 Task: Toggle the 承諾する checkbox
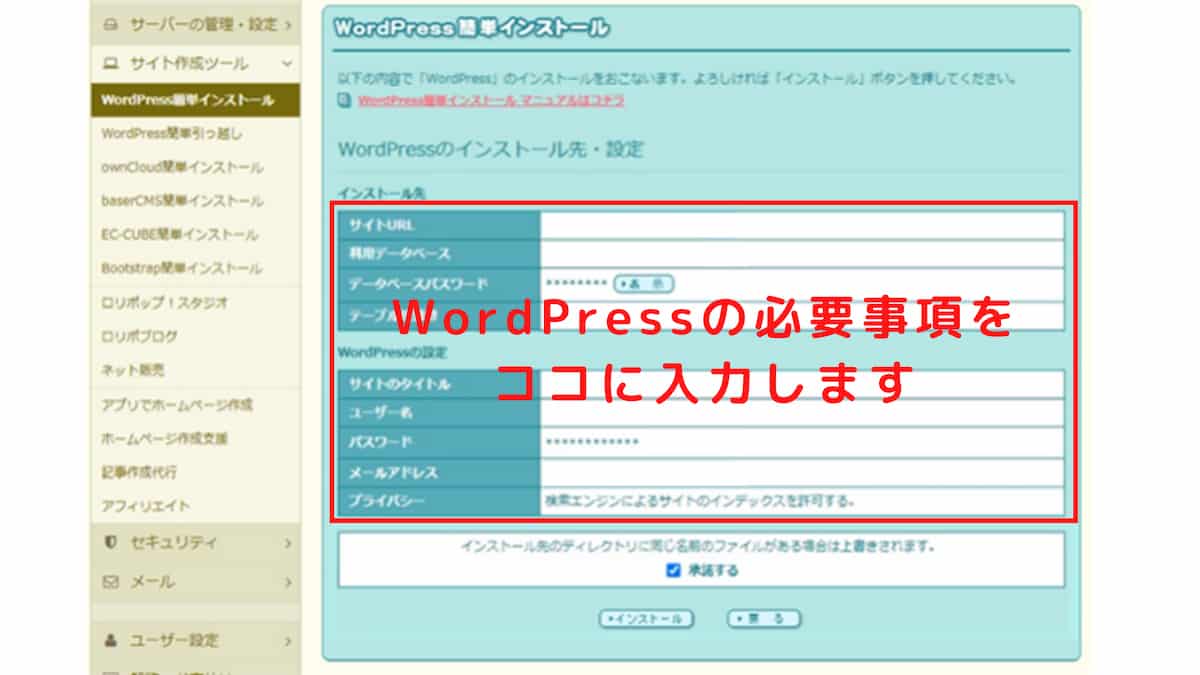coord(674,571)
